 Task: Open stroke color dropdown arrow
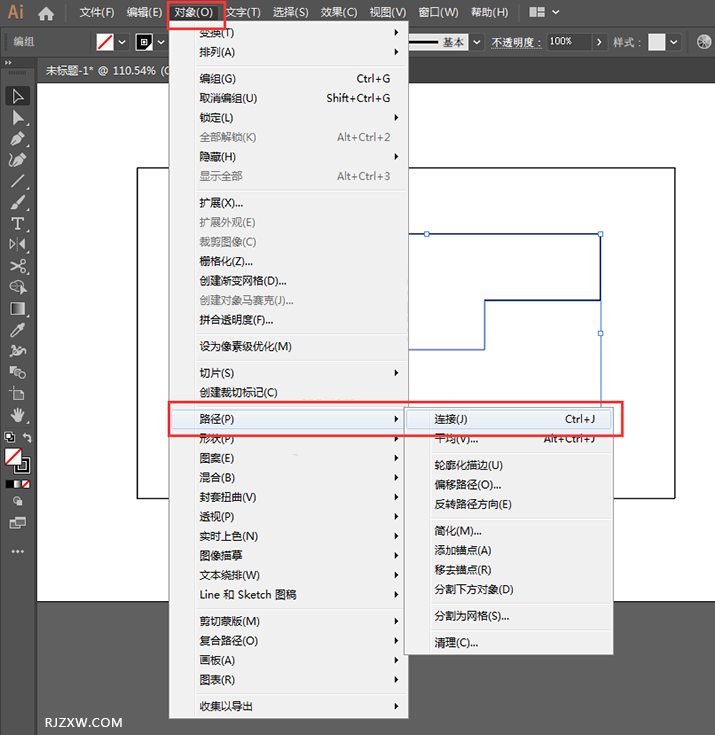161,42
